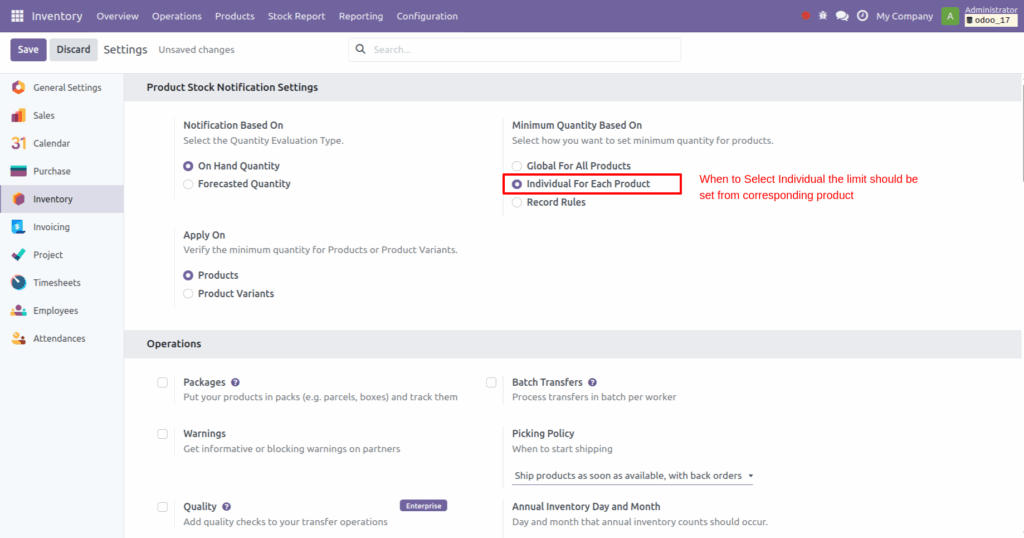The image size is (1024, 538).
Task: Open General Settings in sidebar
Action: [x=67, y=87]
